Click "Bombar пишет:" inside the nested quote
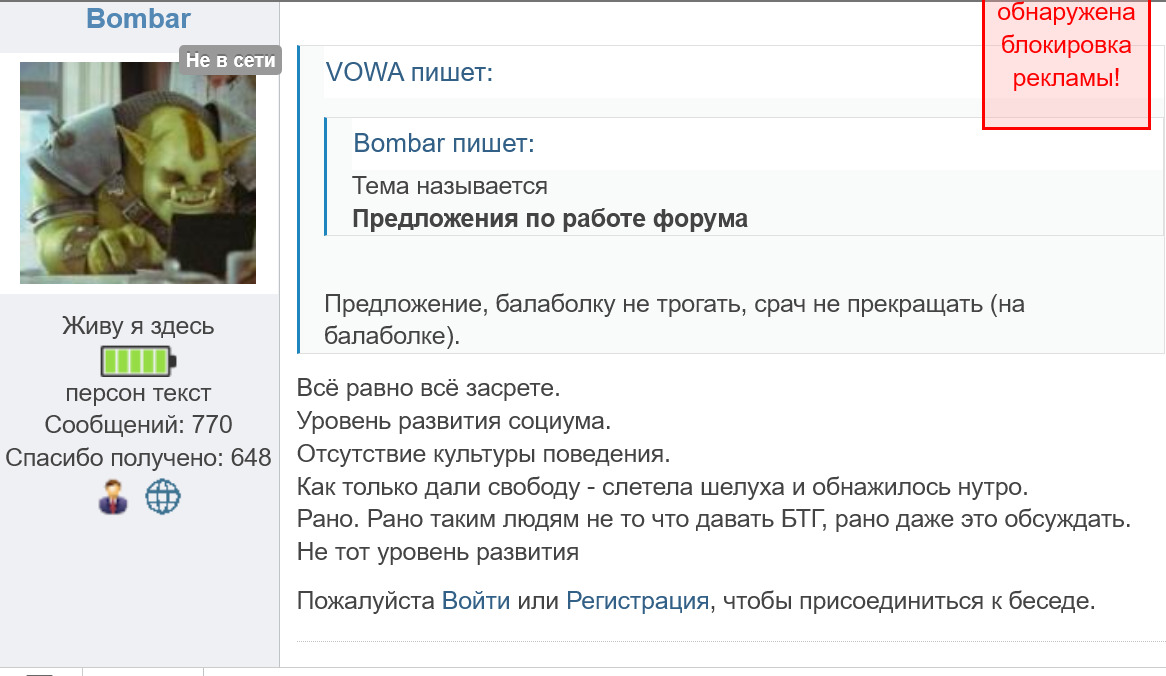The image size is (1166, 676). tap(443, 143)
